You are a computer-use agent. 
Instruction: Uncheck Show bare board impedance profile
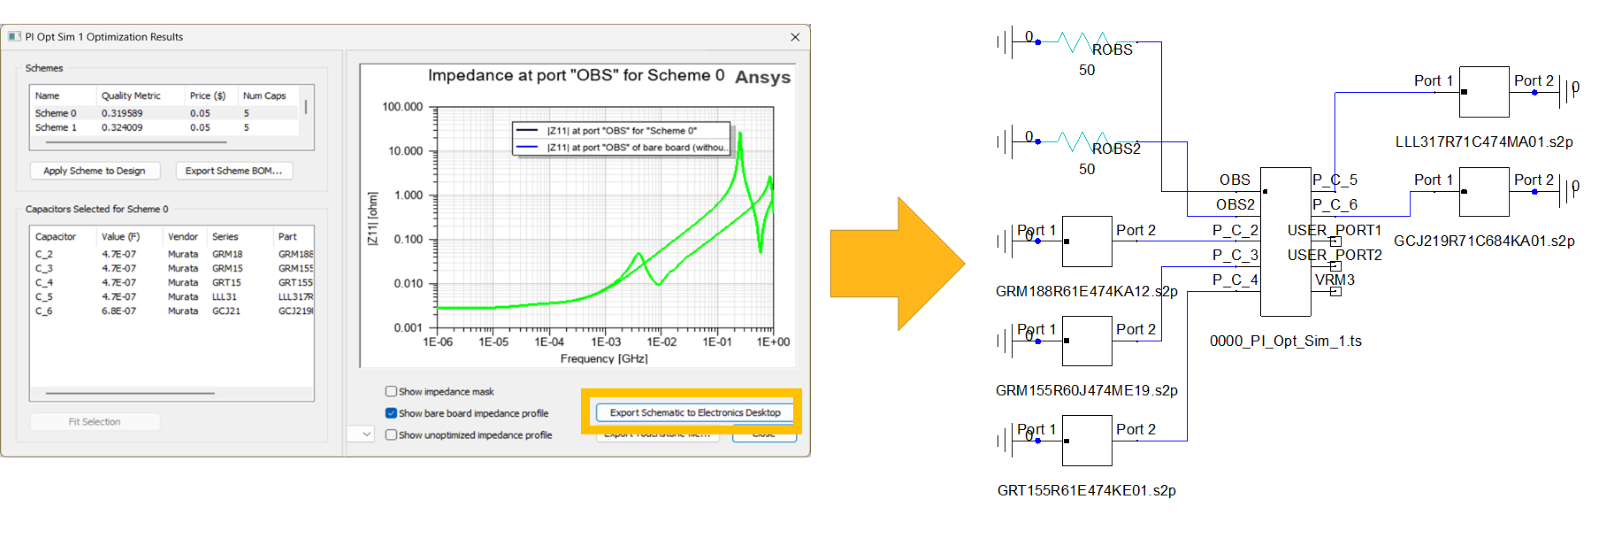[391, 413]
